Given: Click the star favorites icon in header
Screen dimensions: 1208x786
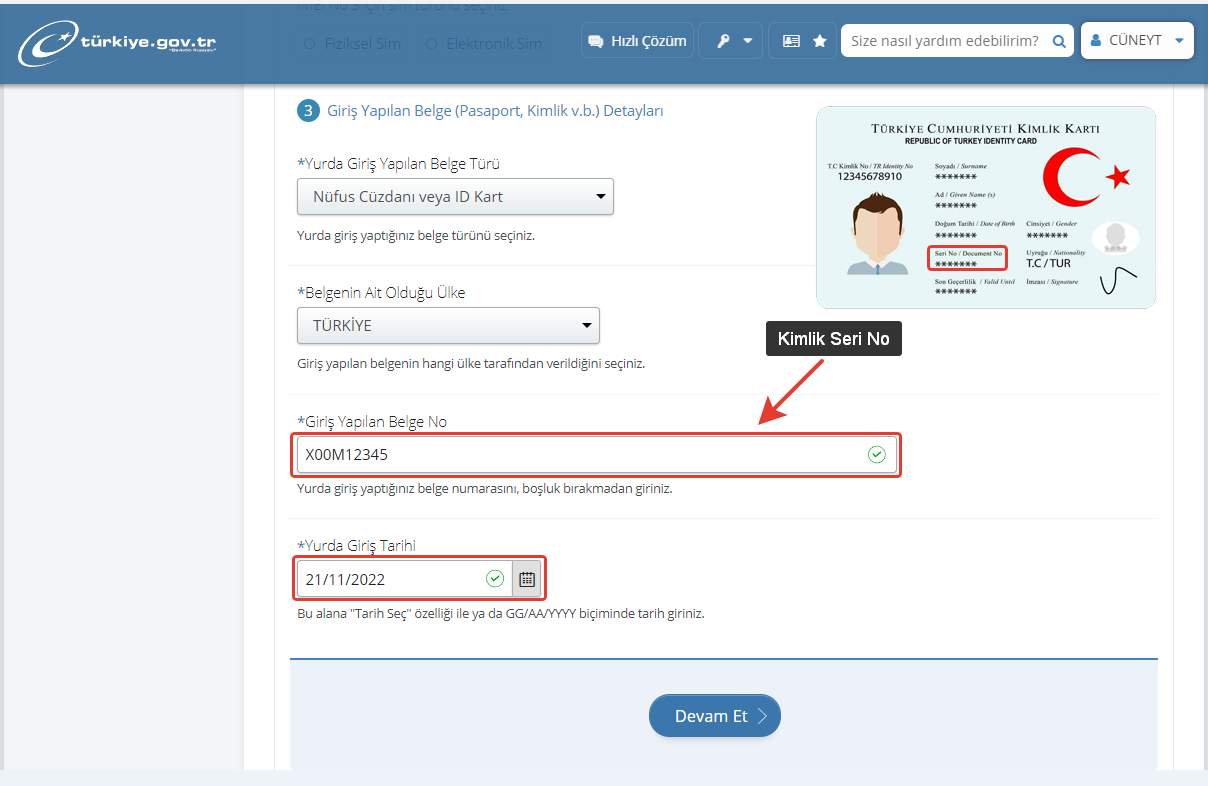Looking at the screenshot, I should (820, 41).
